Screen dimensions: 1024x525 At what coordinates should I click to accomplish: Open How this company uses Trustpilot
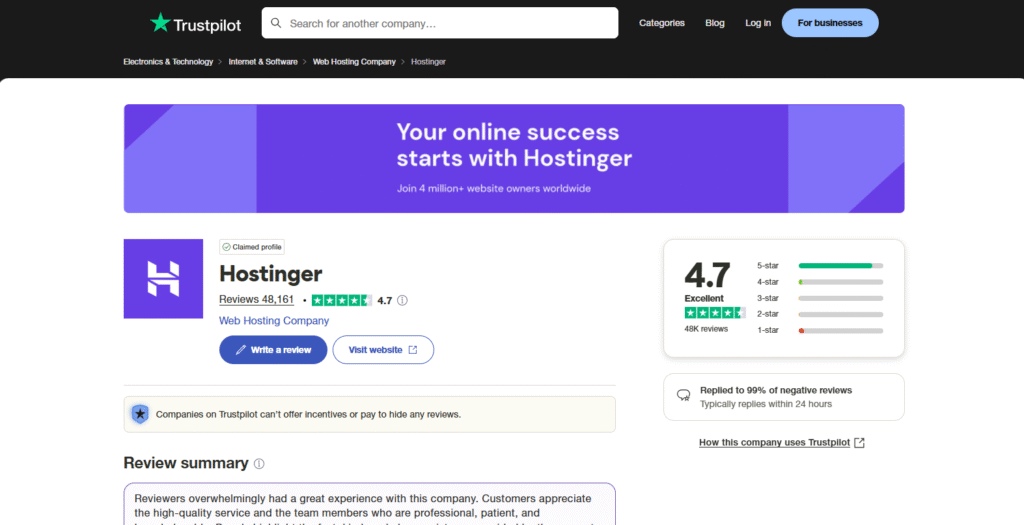[x=775, y=443]
